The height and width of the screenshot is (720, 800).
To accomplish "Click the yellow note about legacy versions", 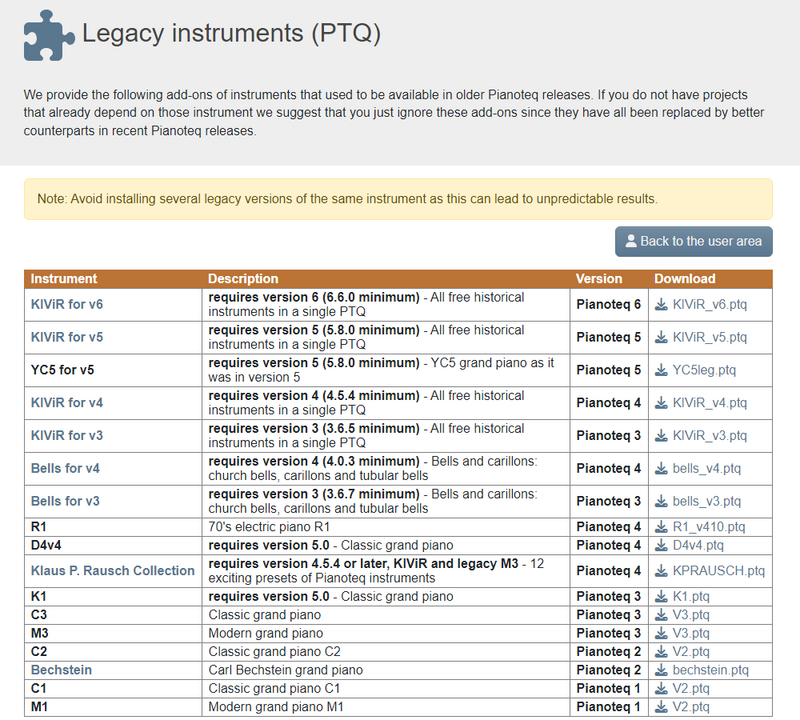I will [398, 199].
